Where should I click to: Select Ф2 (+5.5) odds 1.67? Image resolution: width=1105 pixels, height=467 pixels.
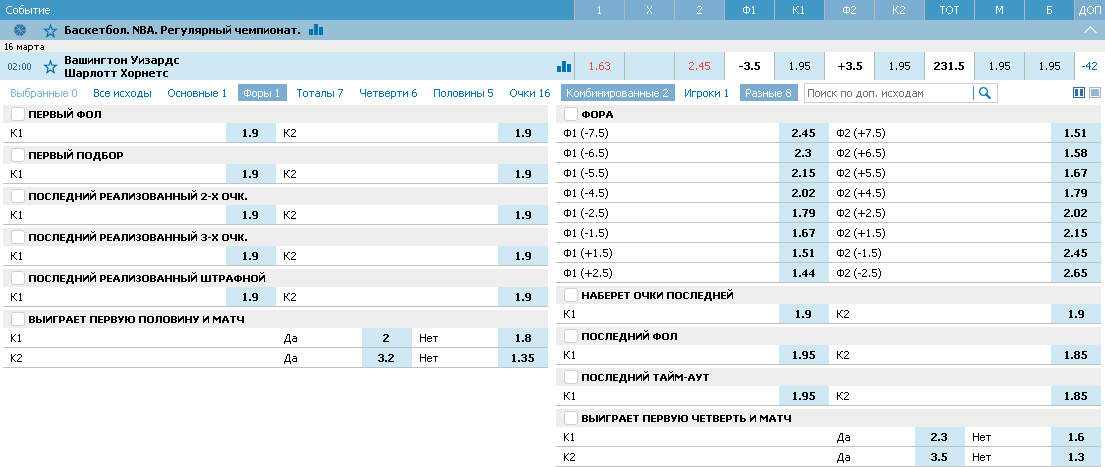1075,173
